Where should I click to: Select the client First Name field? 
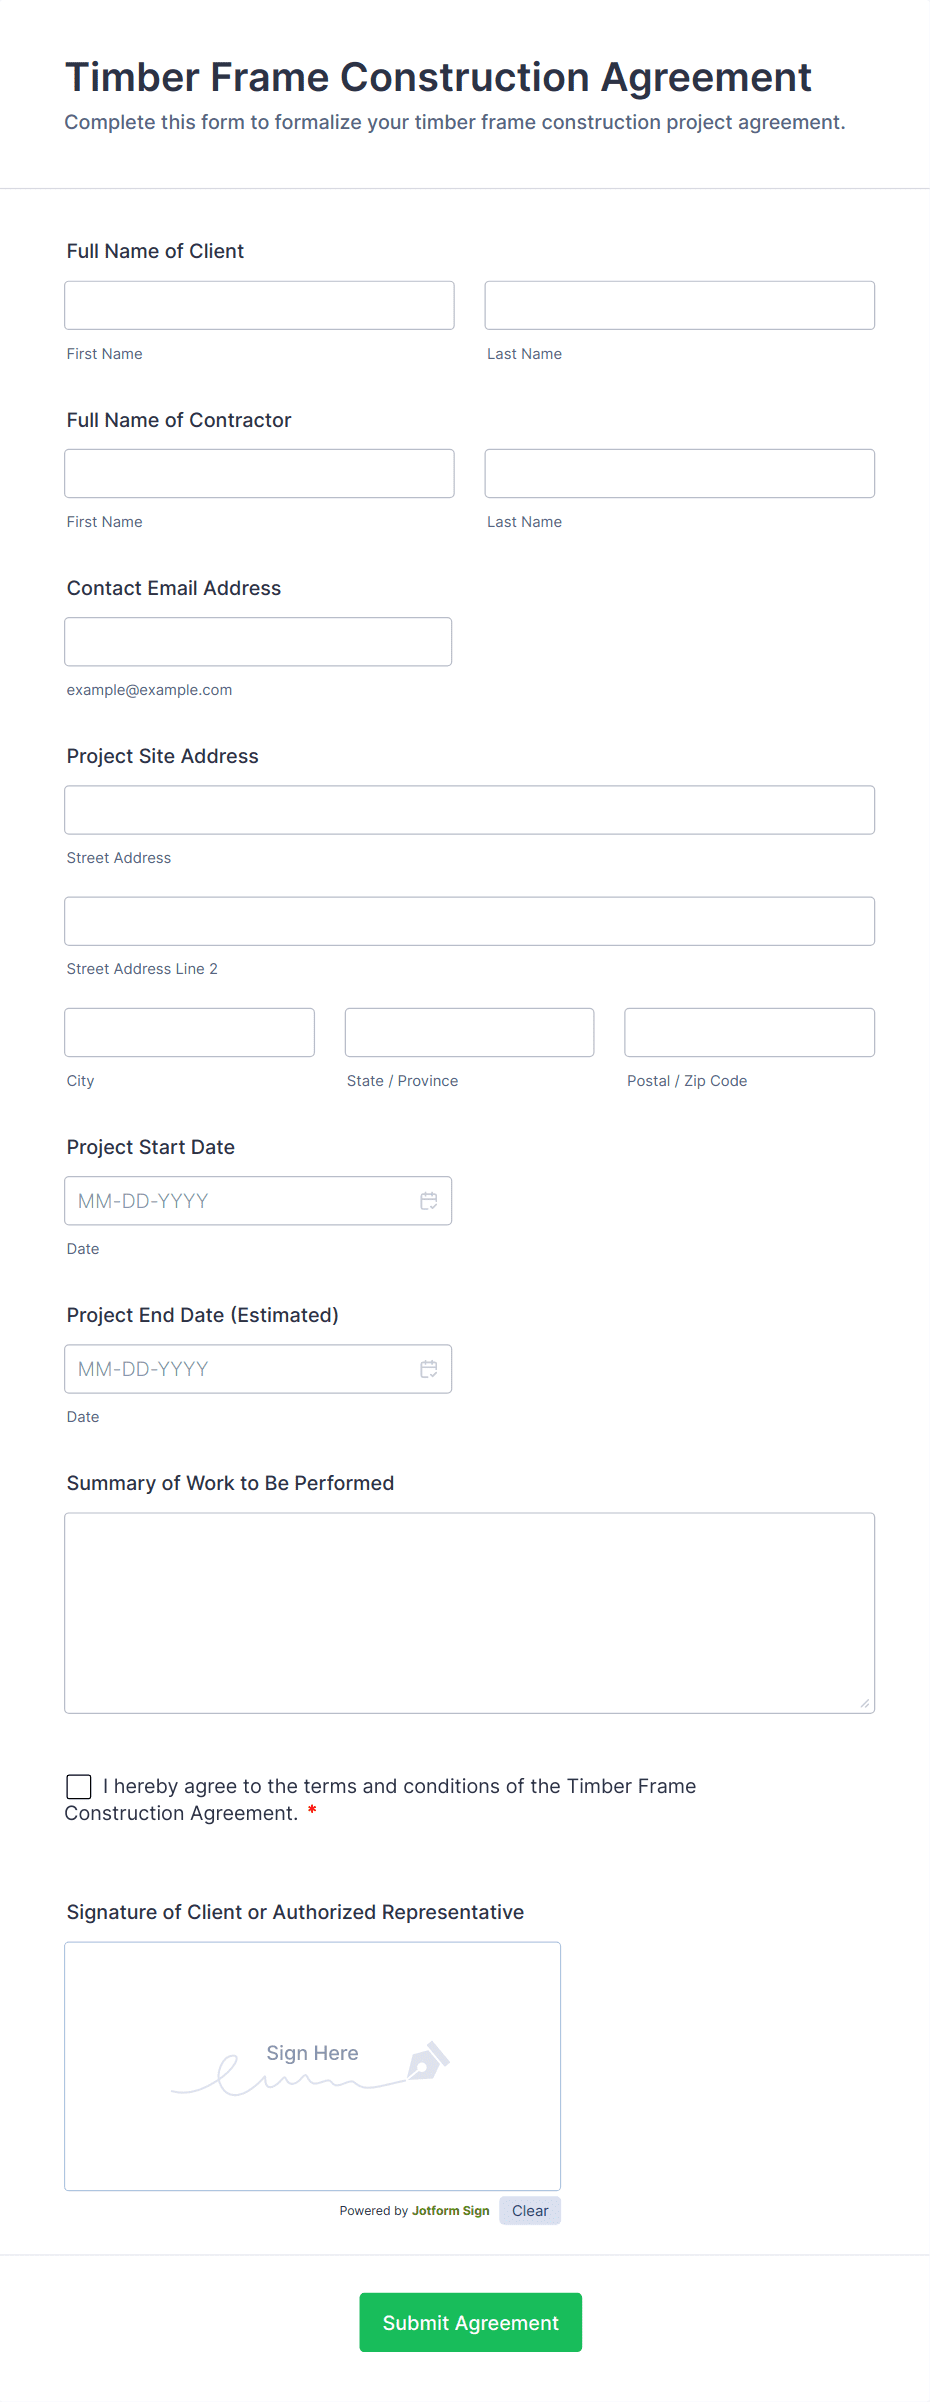pyautogui.click(x=258, y=305)
